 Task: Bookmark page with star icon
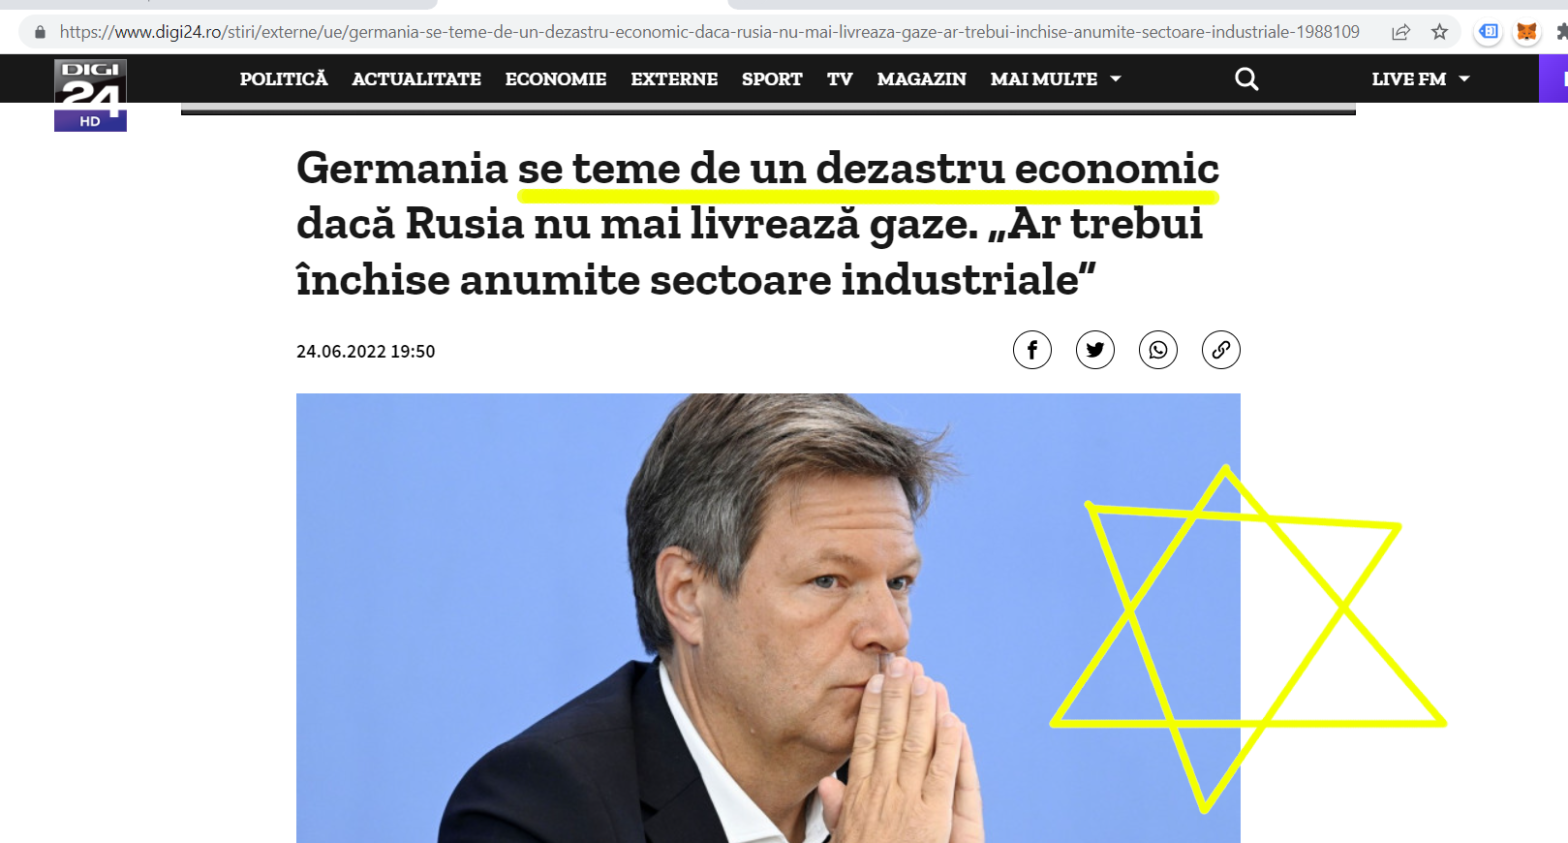coord(1439,32)
